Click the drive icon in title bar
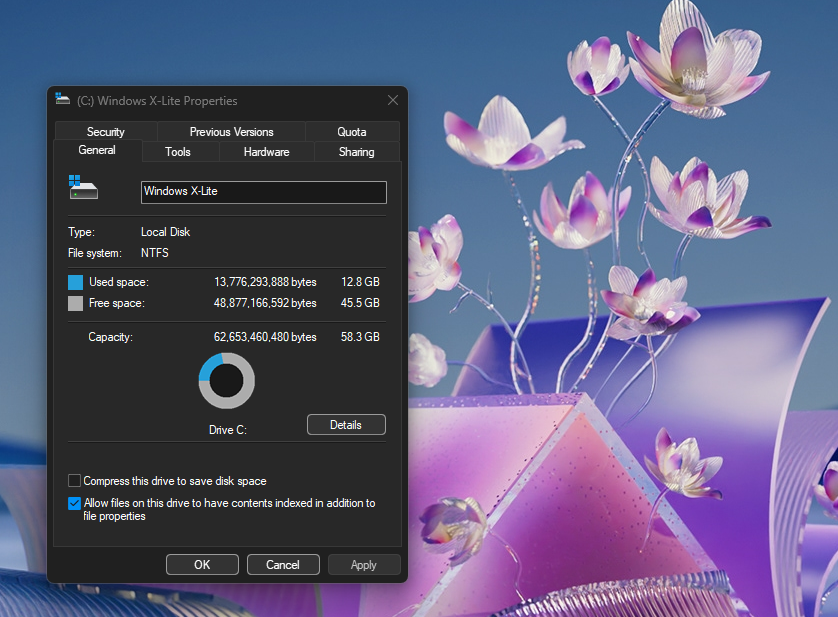 [x=63, y=99]
